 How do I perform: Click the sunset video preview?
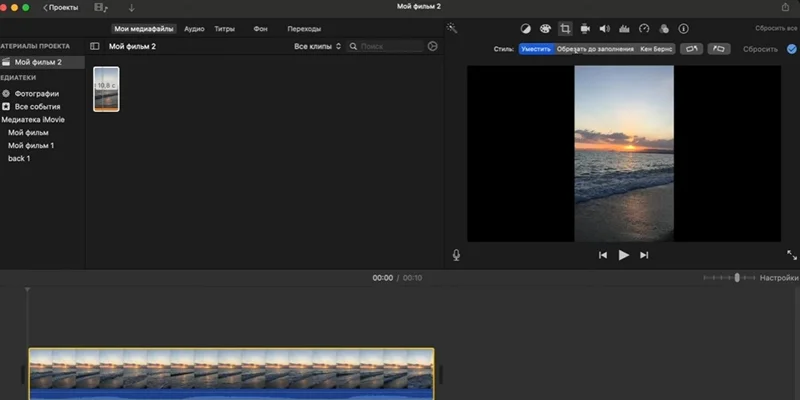(x=624, y=154)
